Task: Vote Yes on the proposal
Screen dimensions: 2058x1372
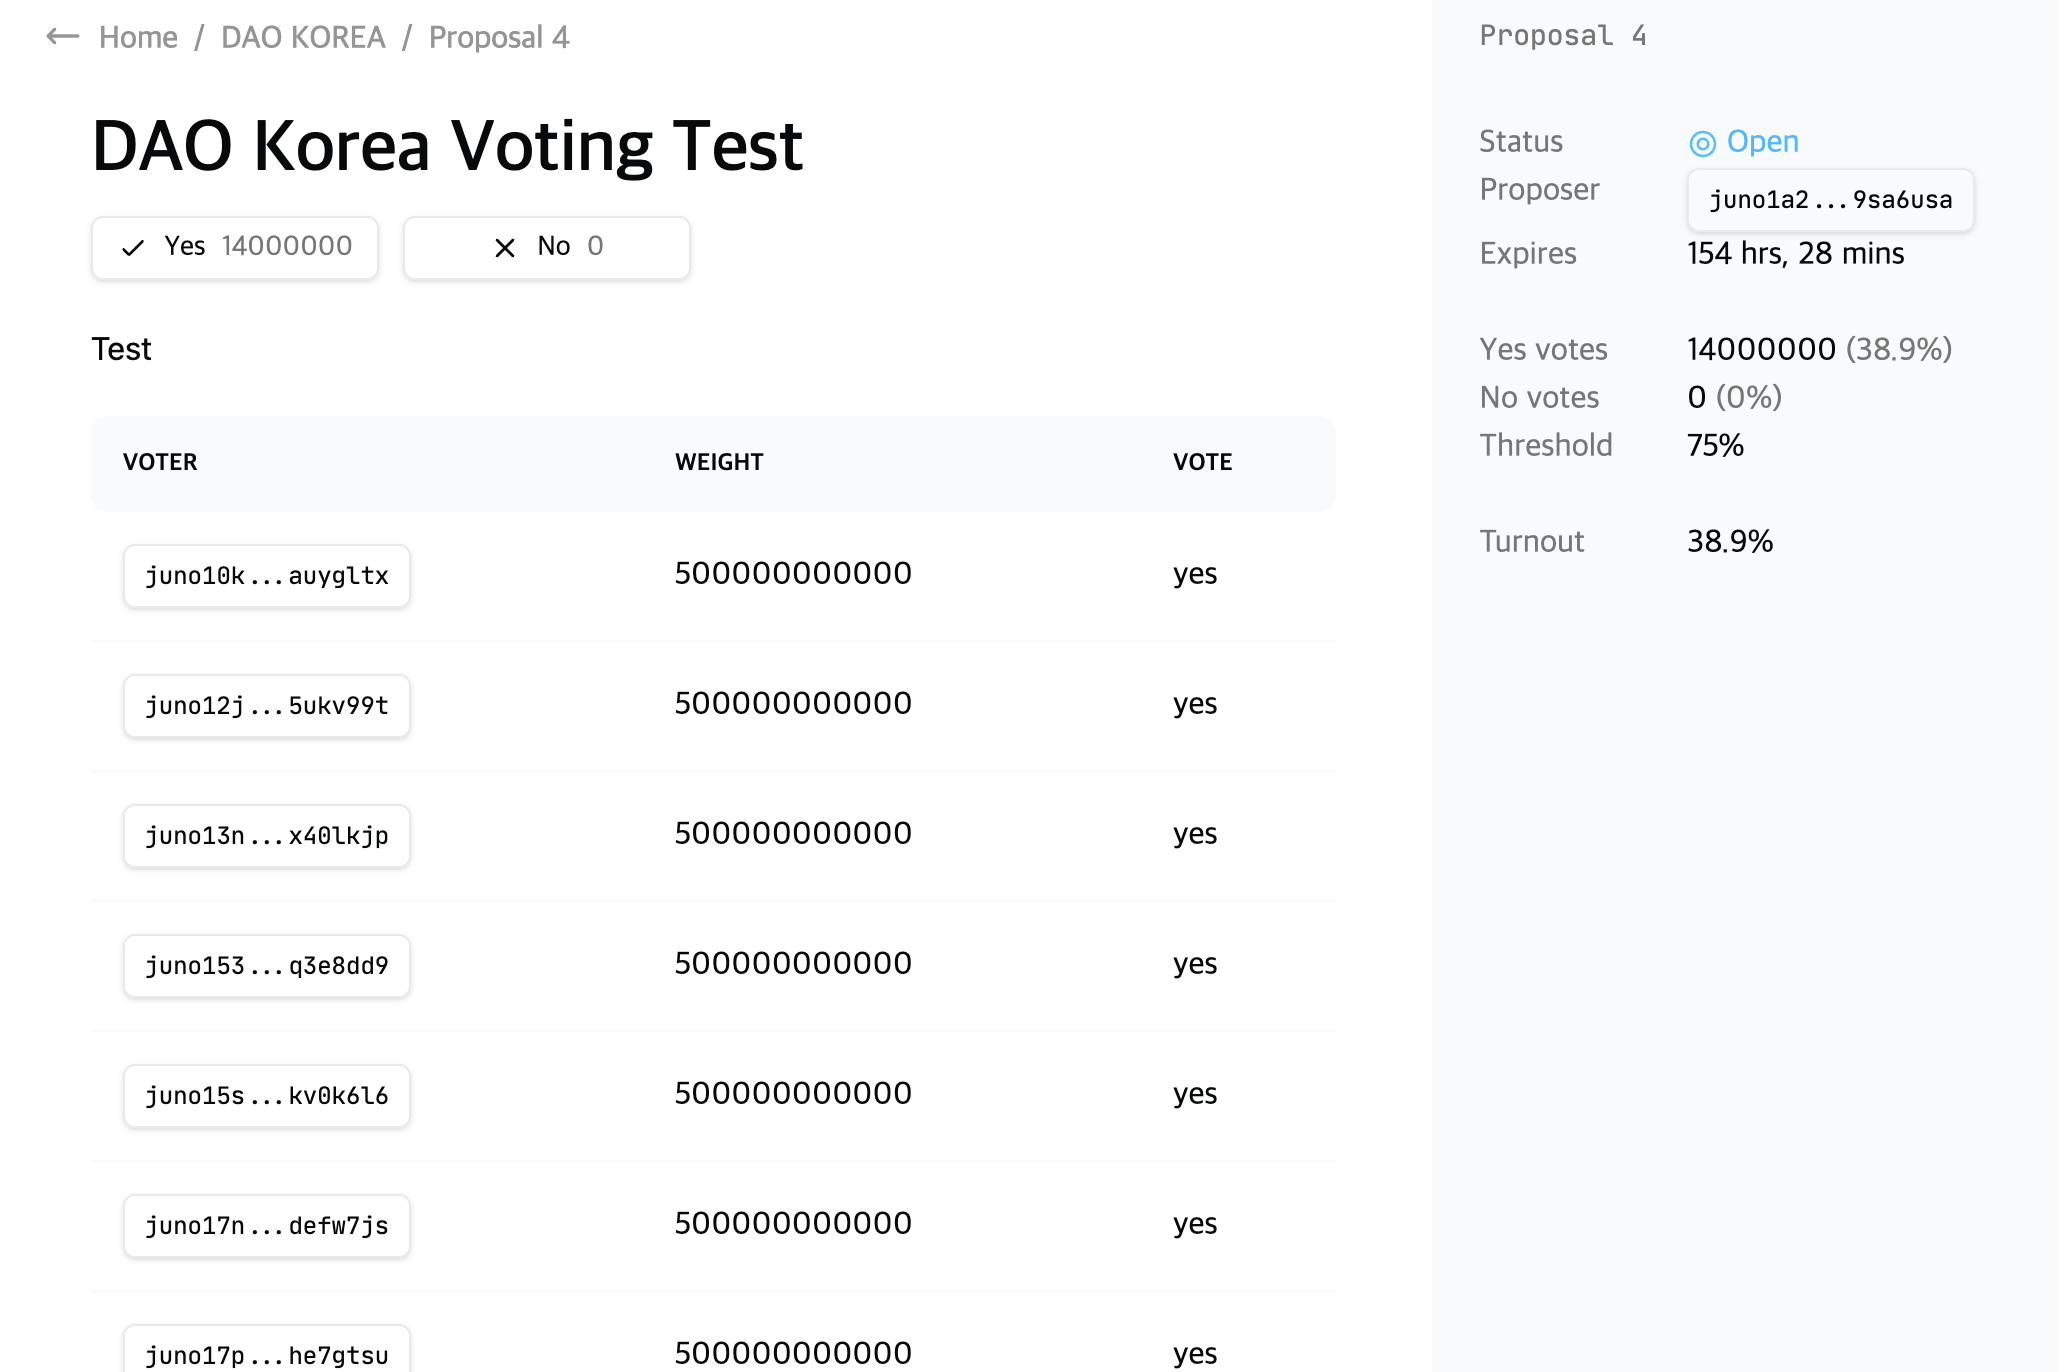Action: 235,247
